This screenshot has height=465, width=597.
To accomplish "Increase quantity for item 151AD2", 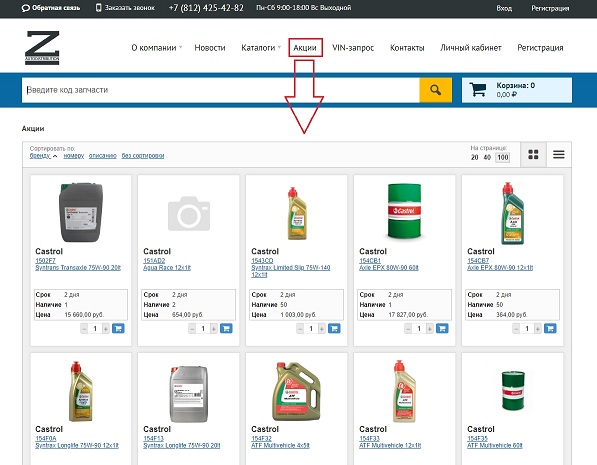I will click(214, 328).
